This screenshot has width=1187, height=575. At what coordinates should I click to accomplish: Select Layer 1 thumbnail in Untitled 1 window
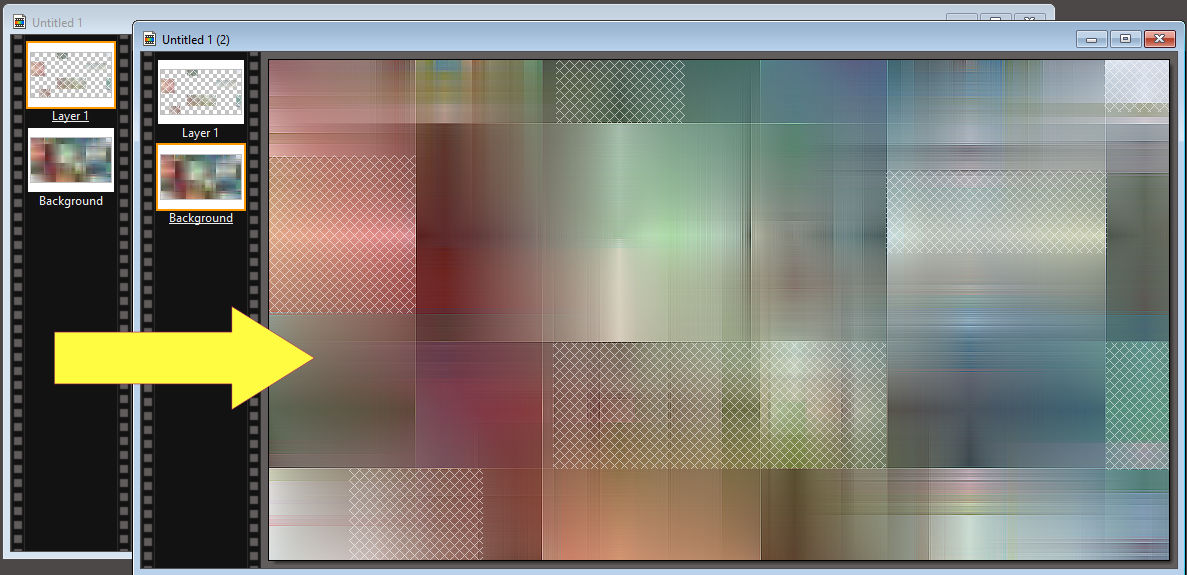tap(71, 75)
